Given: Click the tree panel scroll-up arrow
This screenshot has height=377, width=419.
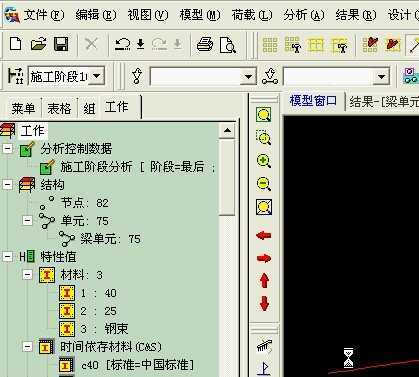Looking at the screenshot, I should click(x=227, y=130).
